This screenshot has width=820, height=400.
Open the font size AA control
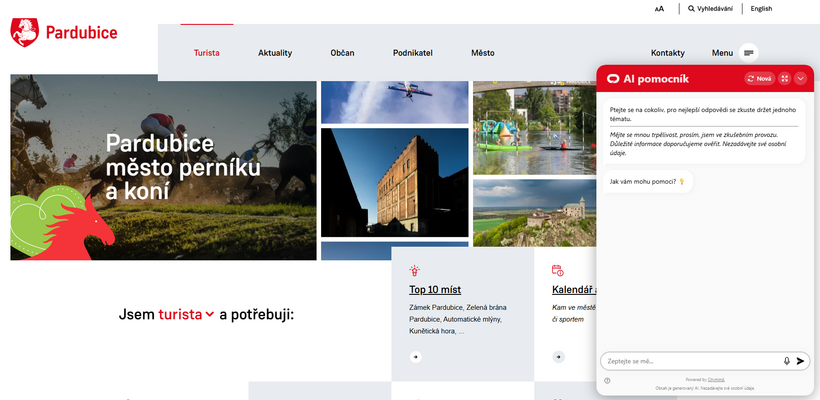pyautogui.click(x=659, y=9)
